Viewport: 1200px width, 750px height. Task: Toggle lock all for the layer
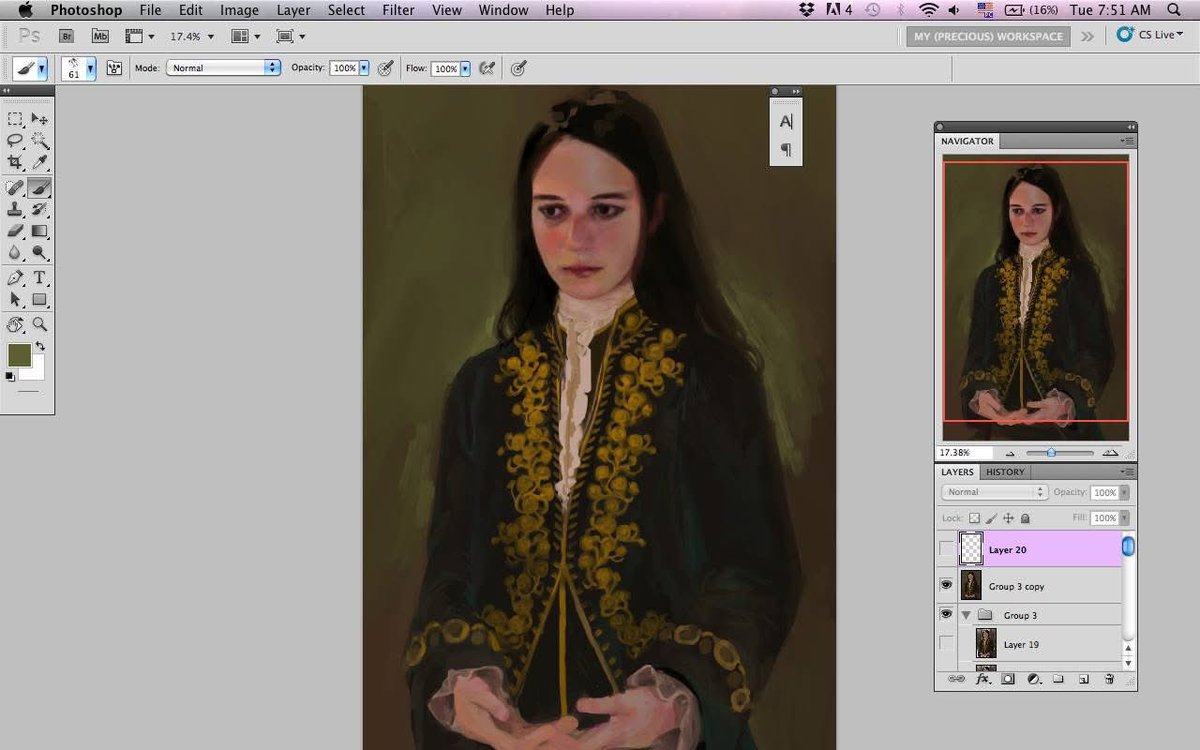[x=1025, y=518]
